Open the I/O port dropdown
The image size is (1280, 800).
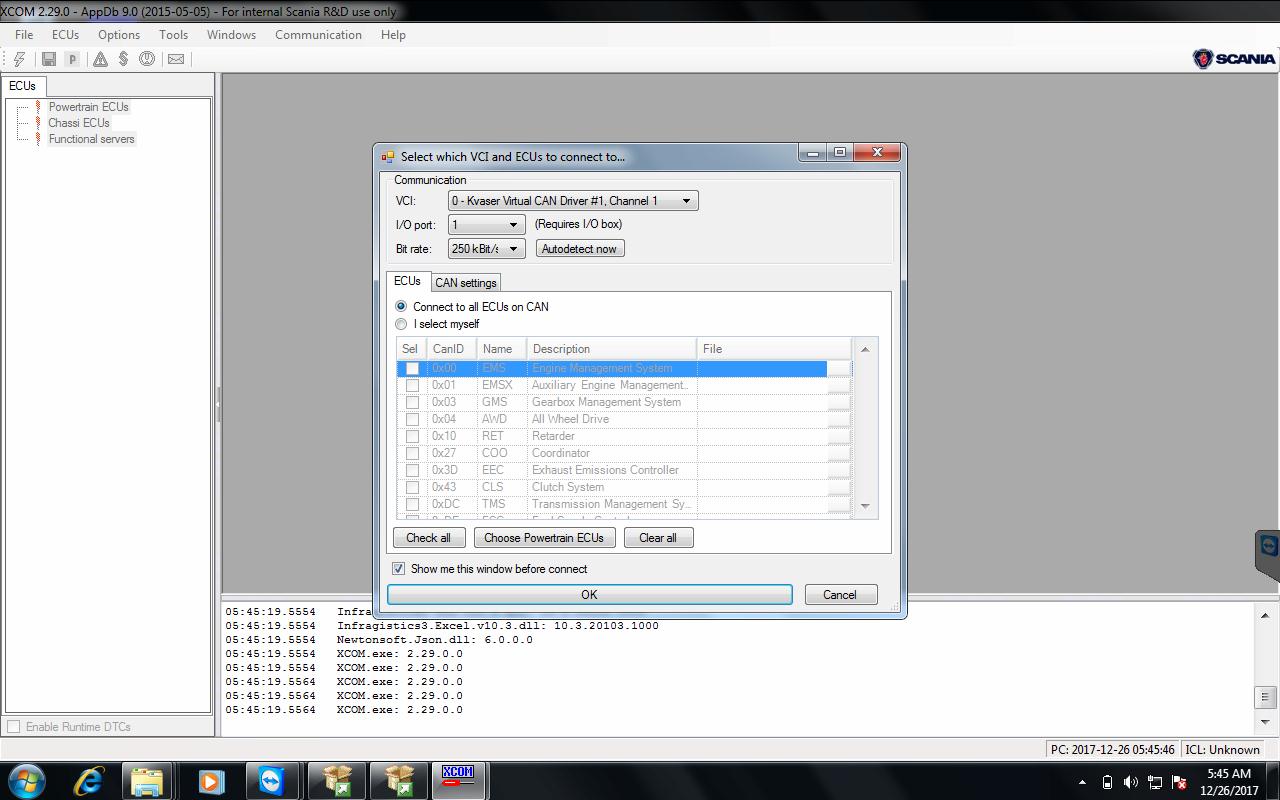tap(487, 225)
